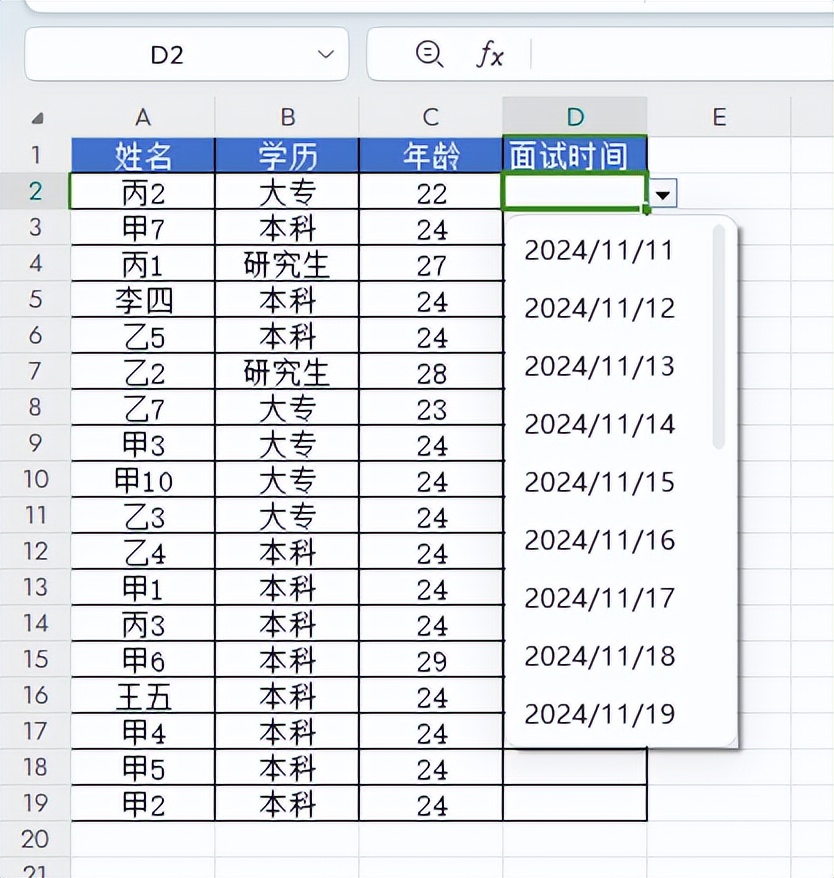
Task: Click the 面试时间 header cell
Action: coord(575,154)
